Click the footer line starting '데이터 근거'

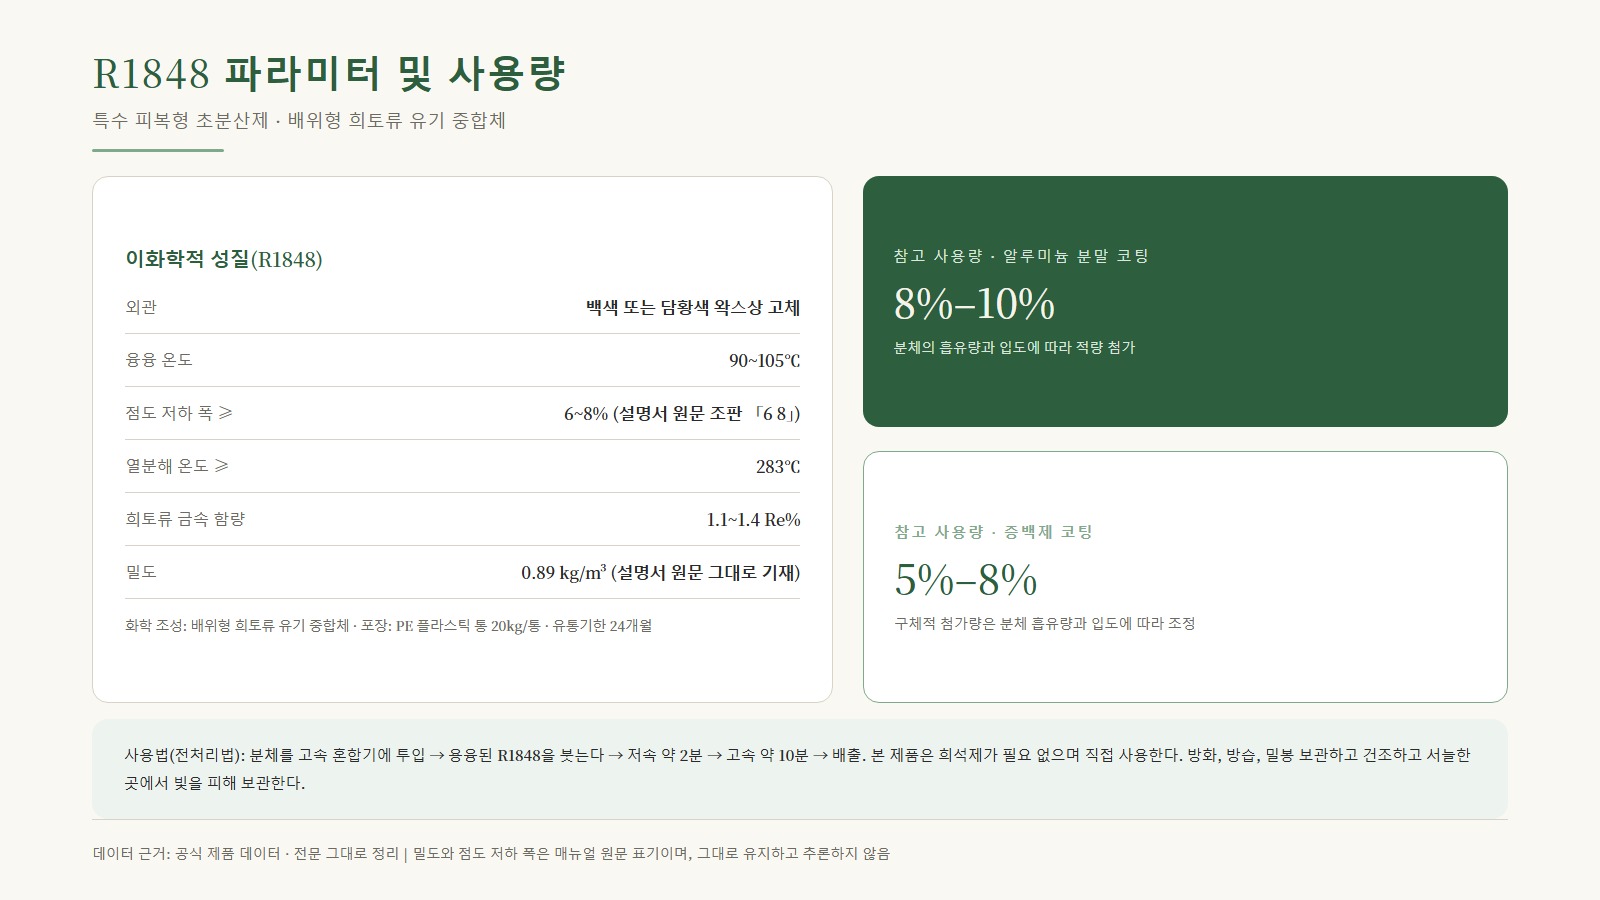(491, 854)
